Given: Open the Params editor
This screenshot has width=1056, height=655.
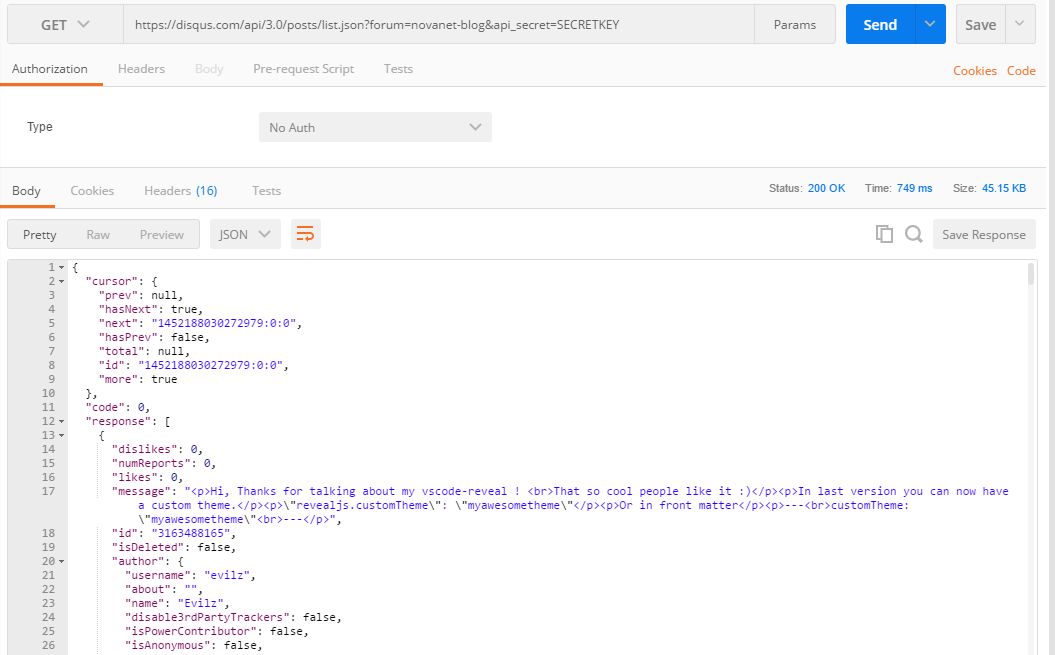Looking at the screenshot, I should coord(795,22).
